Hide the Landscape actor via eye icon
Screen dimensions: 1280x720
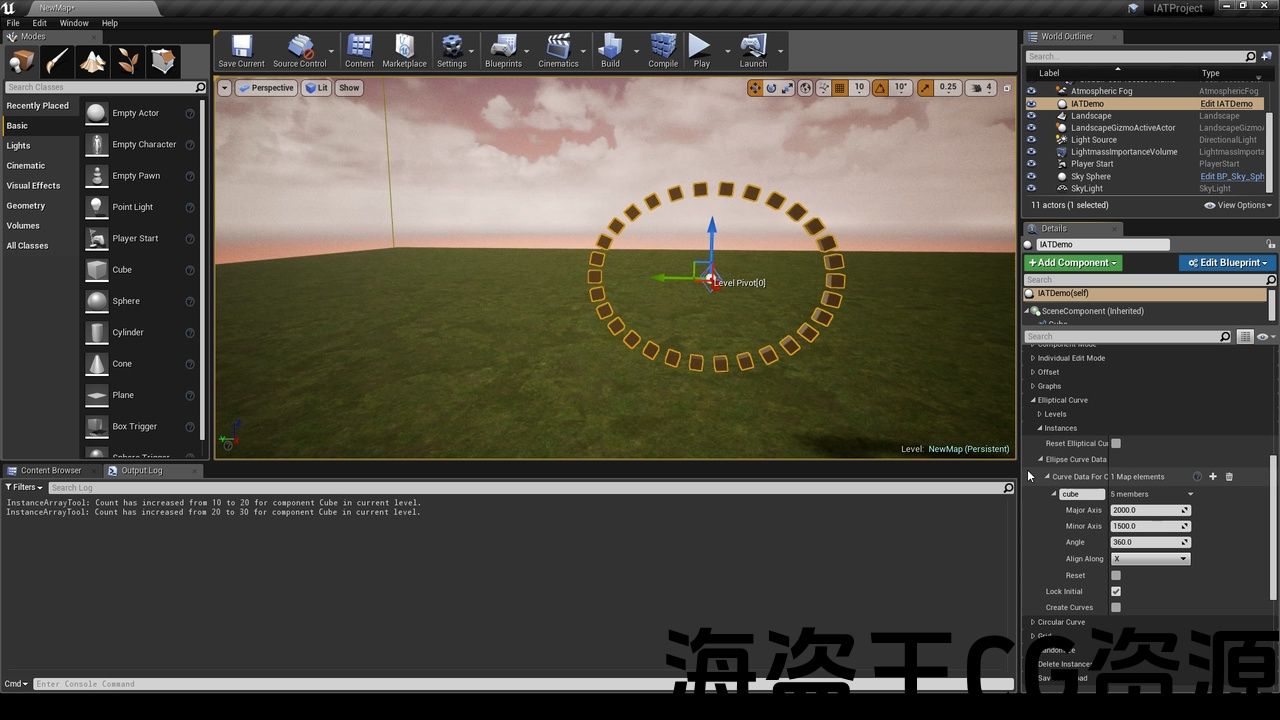point(1032,116)
